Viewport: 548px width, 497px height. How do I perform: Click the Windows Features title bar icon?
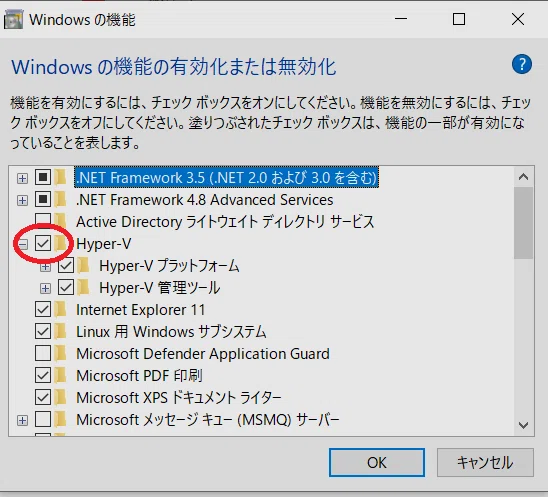click(13, 20)
